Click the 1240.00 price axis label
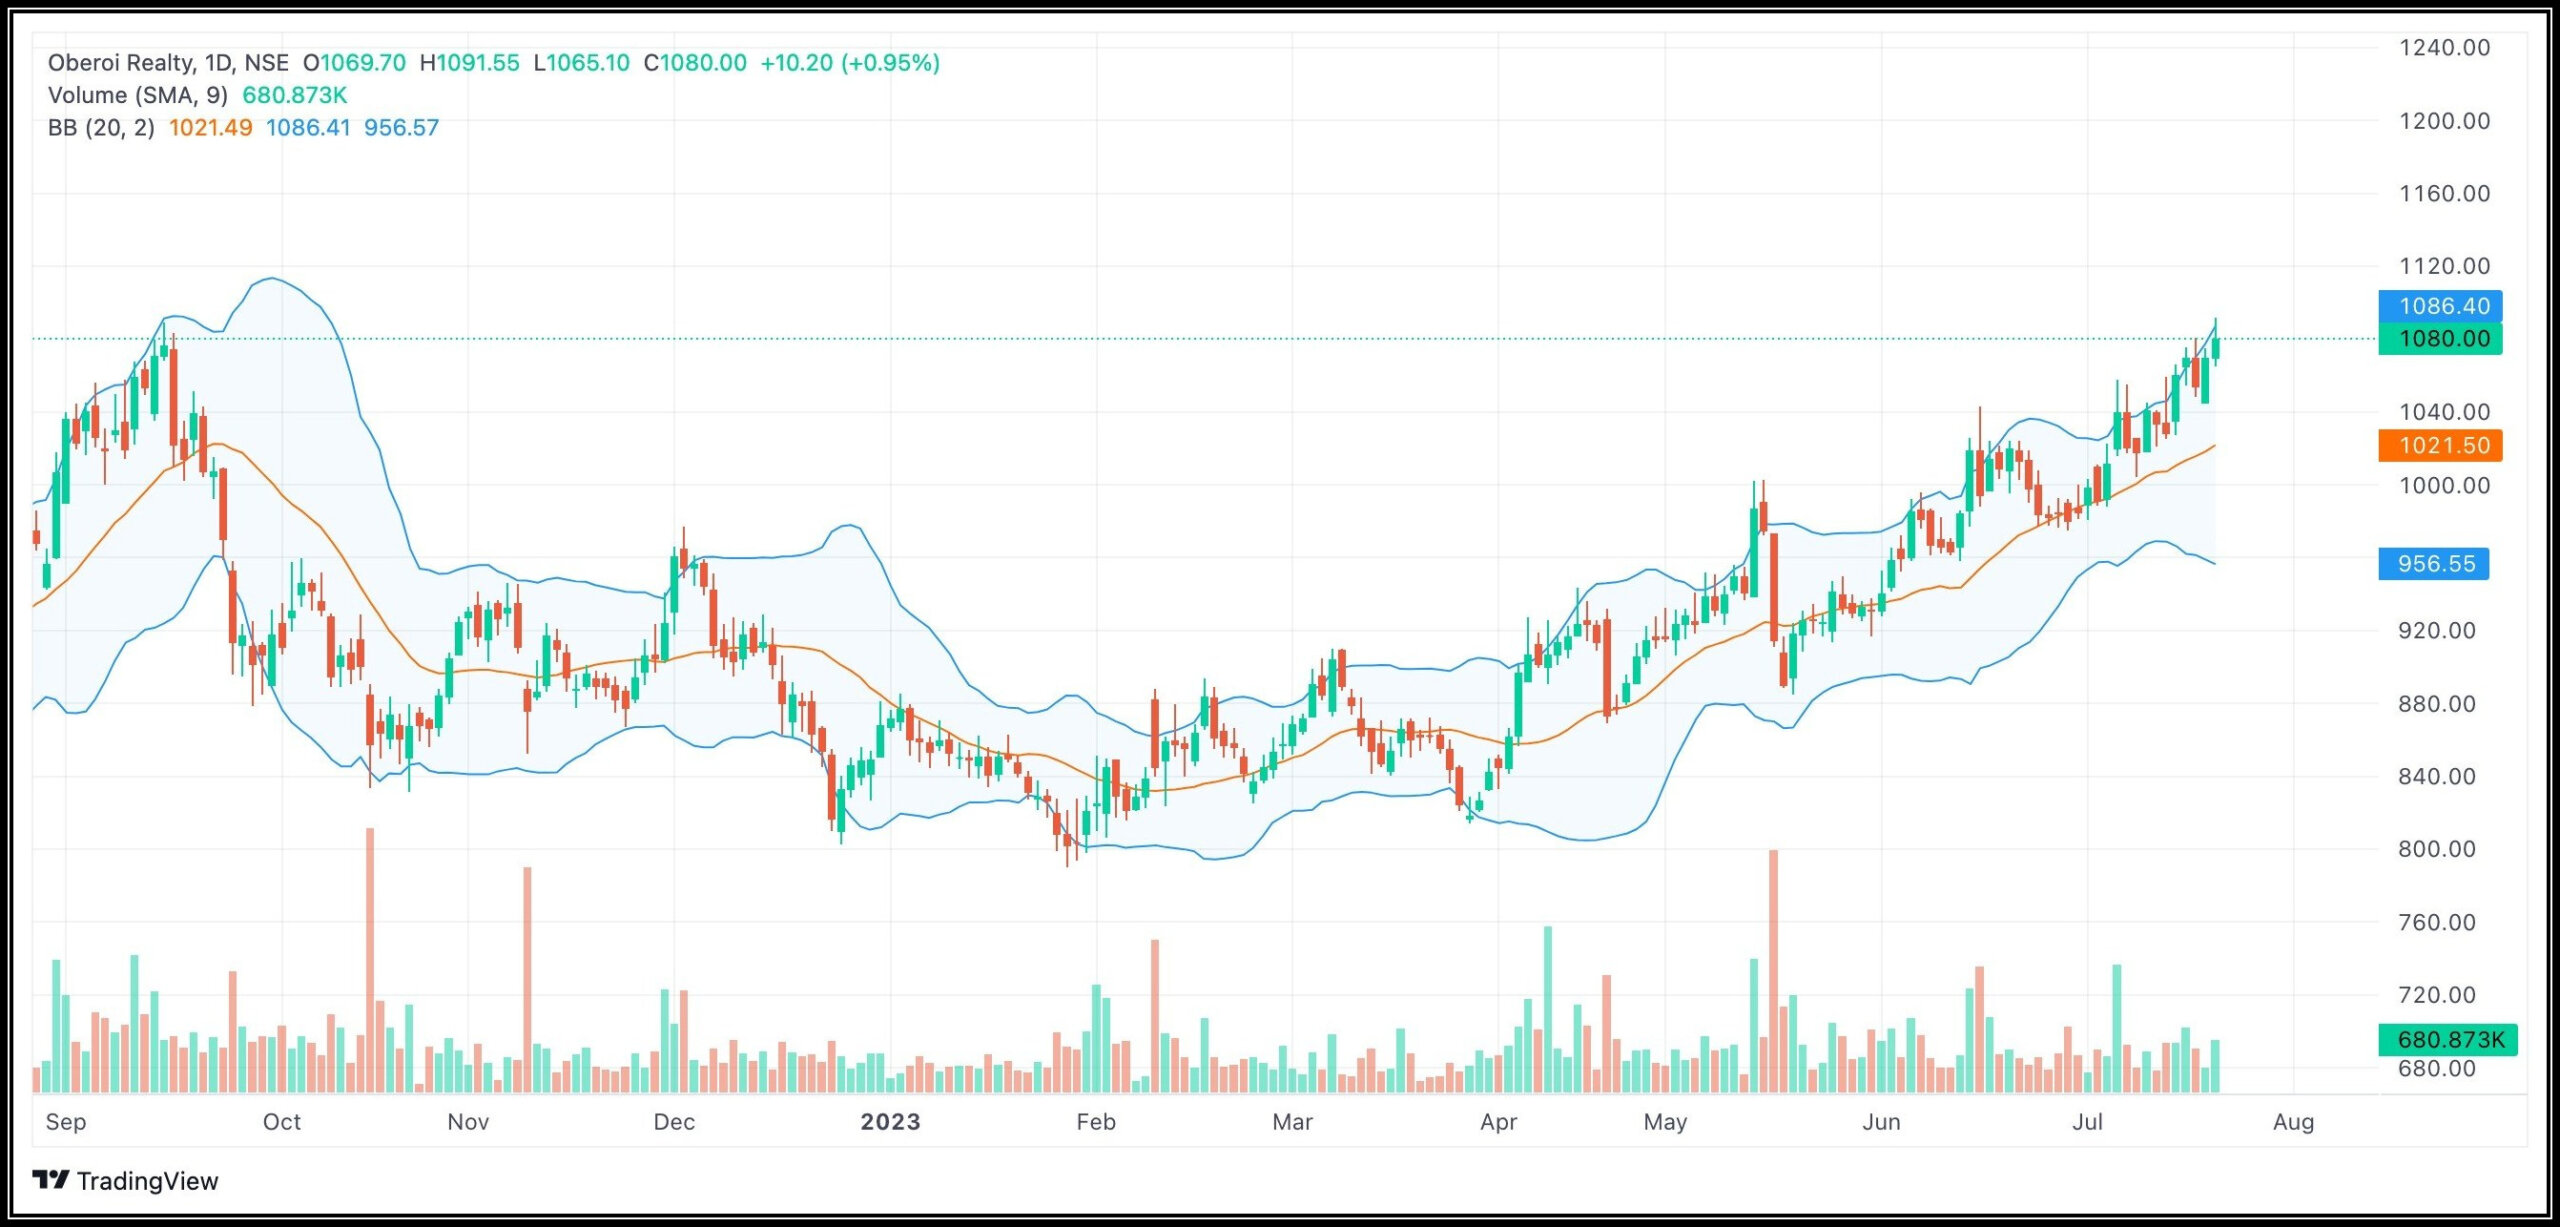The height and width of the screenshot is (1227, 2560). pos(2445,48)
